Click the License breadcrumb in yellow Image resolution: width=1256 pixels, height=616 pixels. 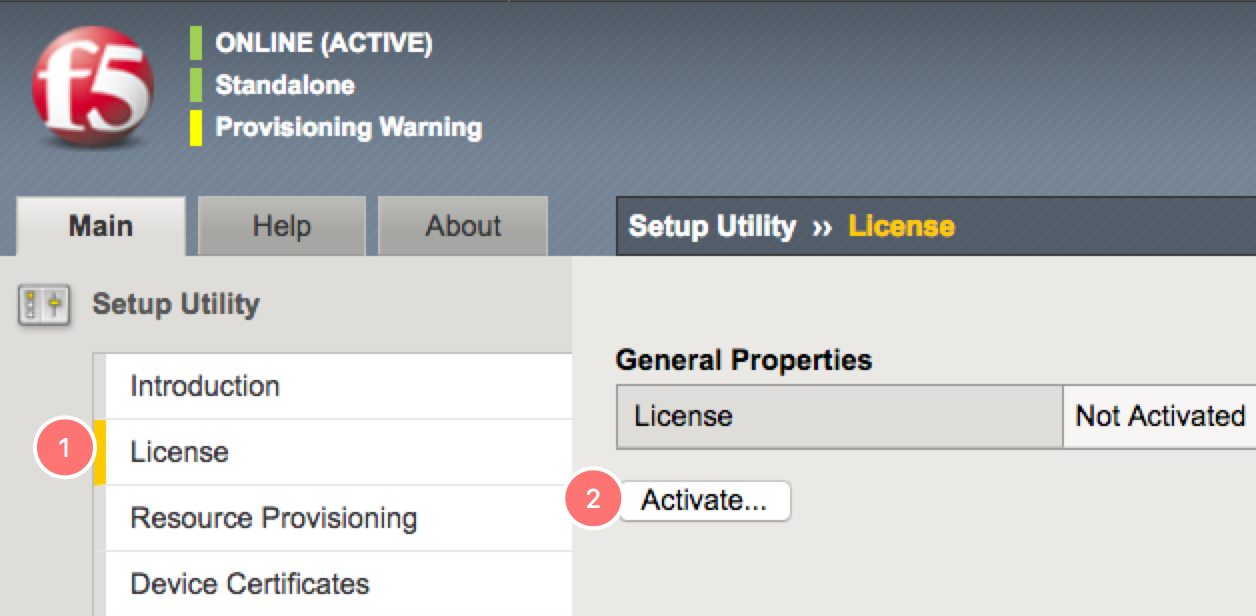(901, 227)
